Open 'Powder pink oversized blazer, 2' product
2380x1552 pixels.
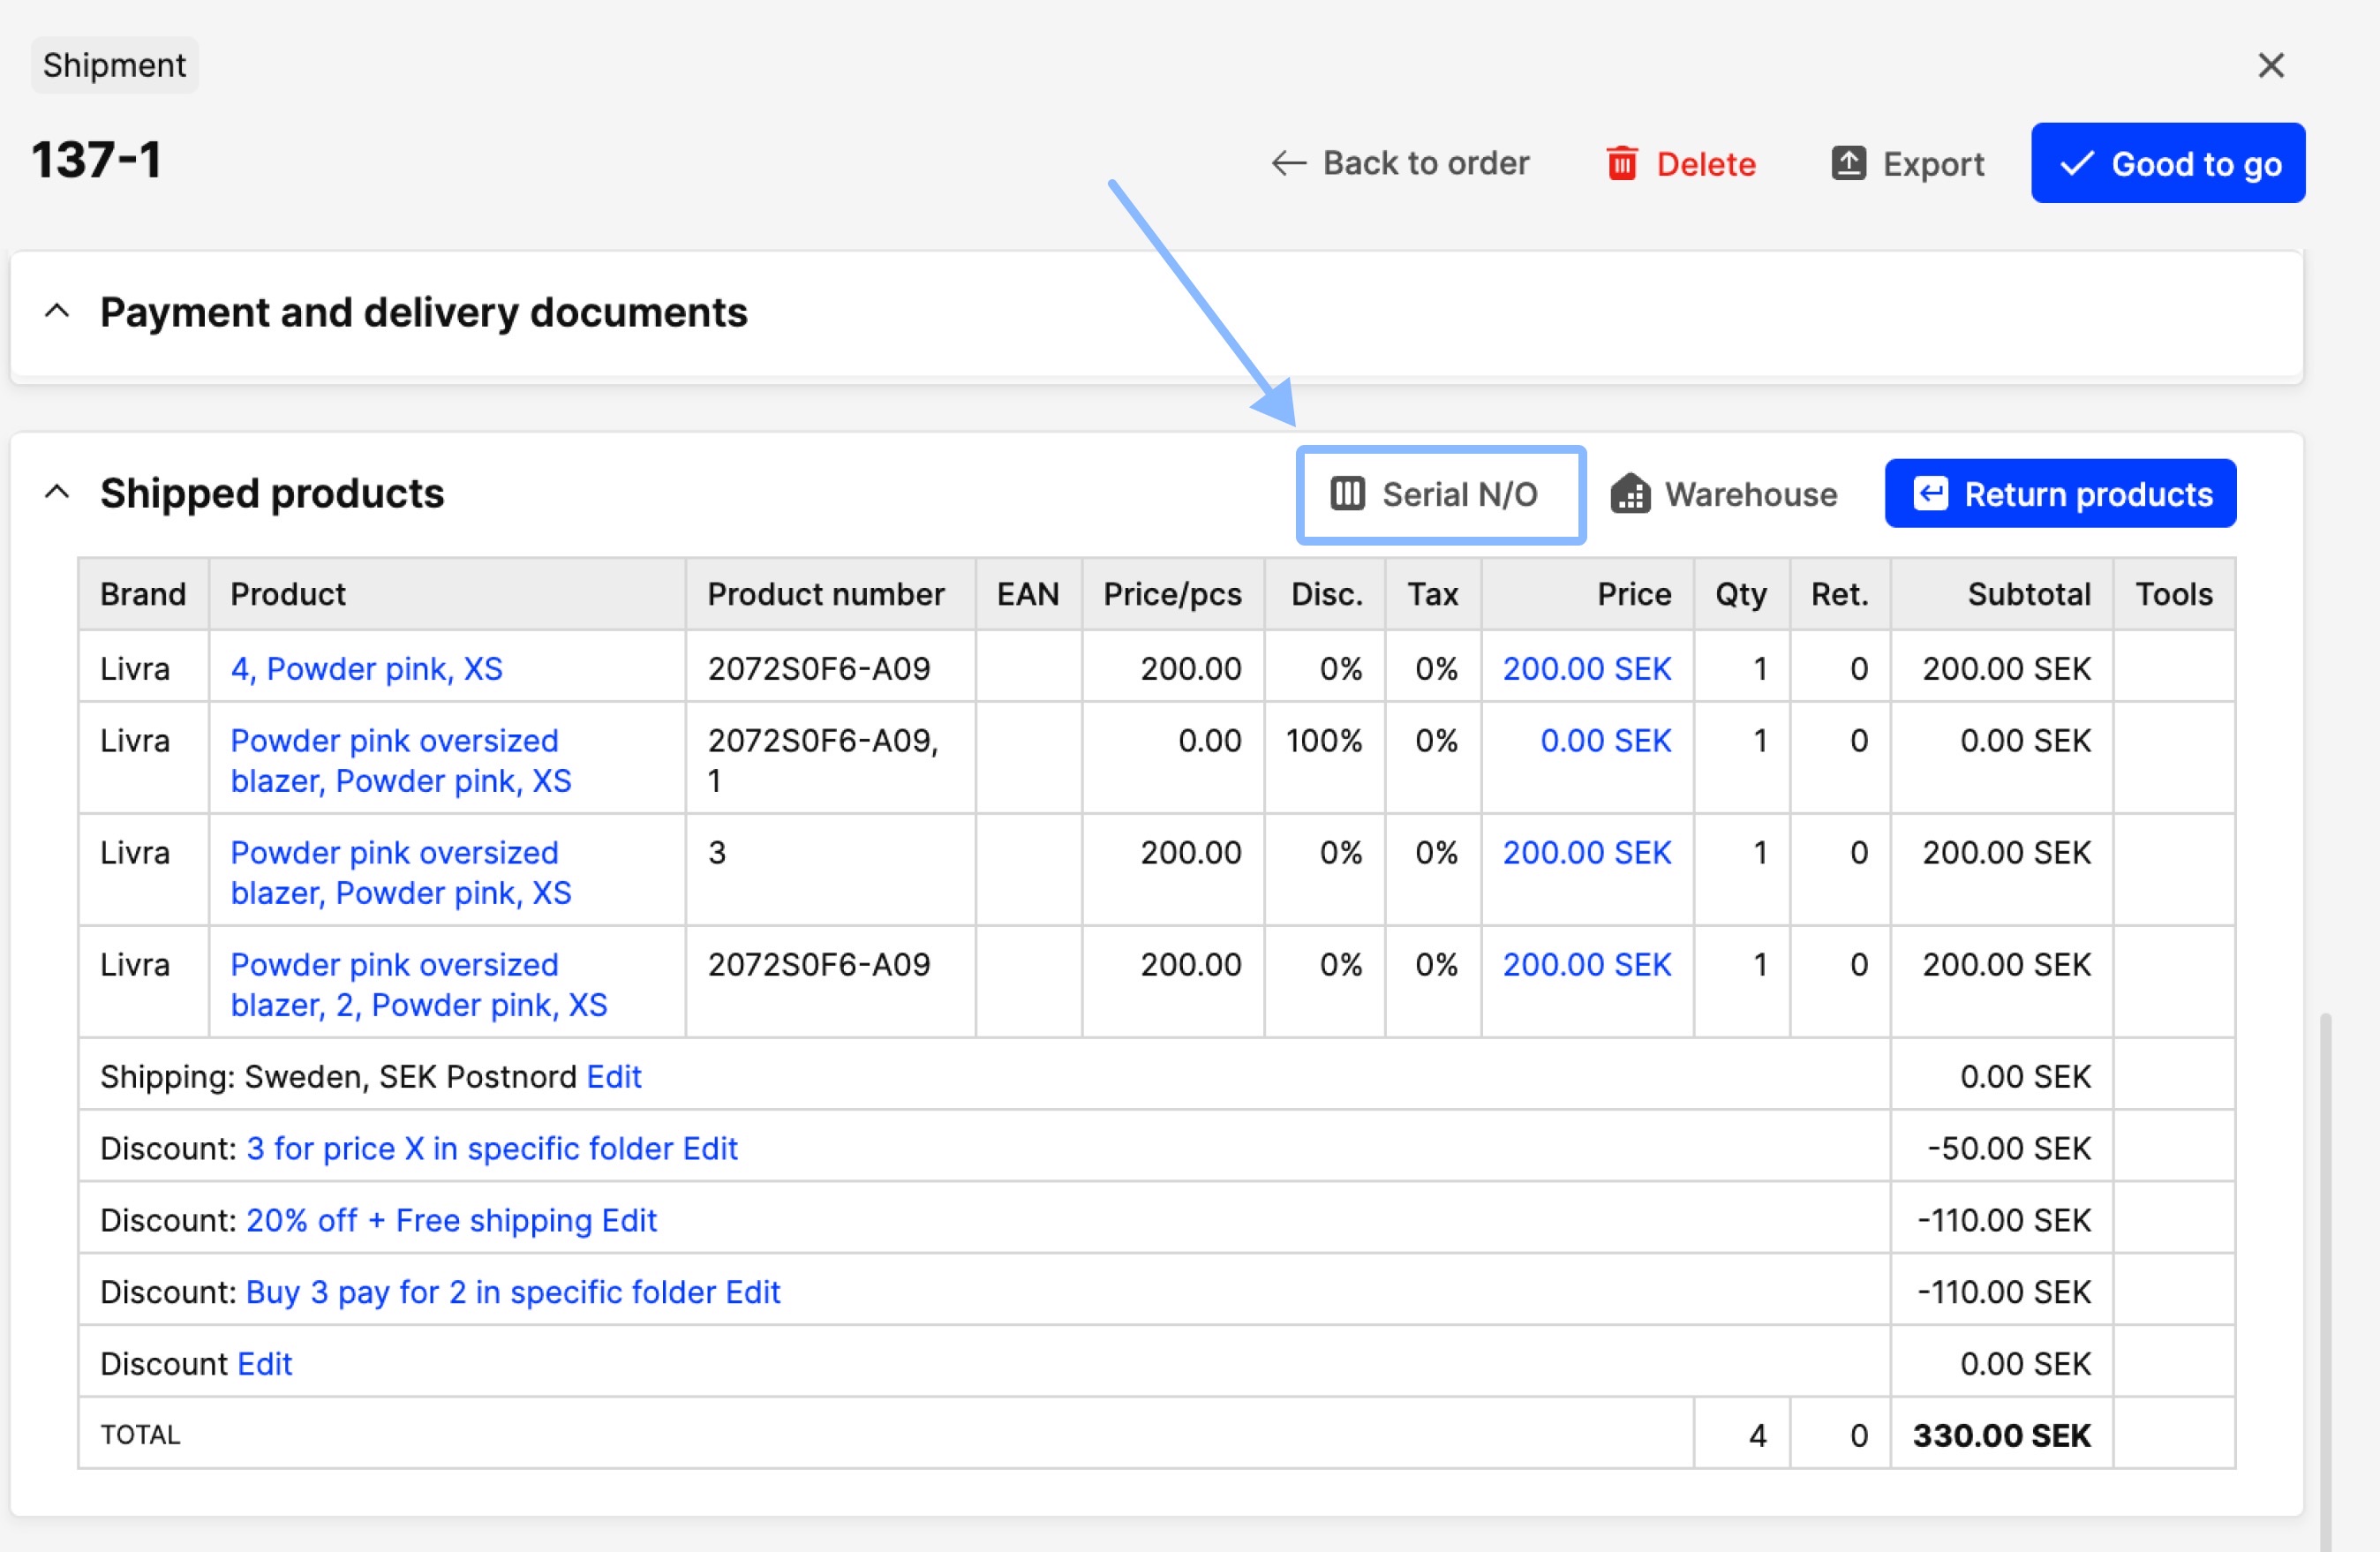point(418,984)
